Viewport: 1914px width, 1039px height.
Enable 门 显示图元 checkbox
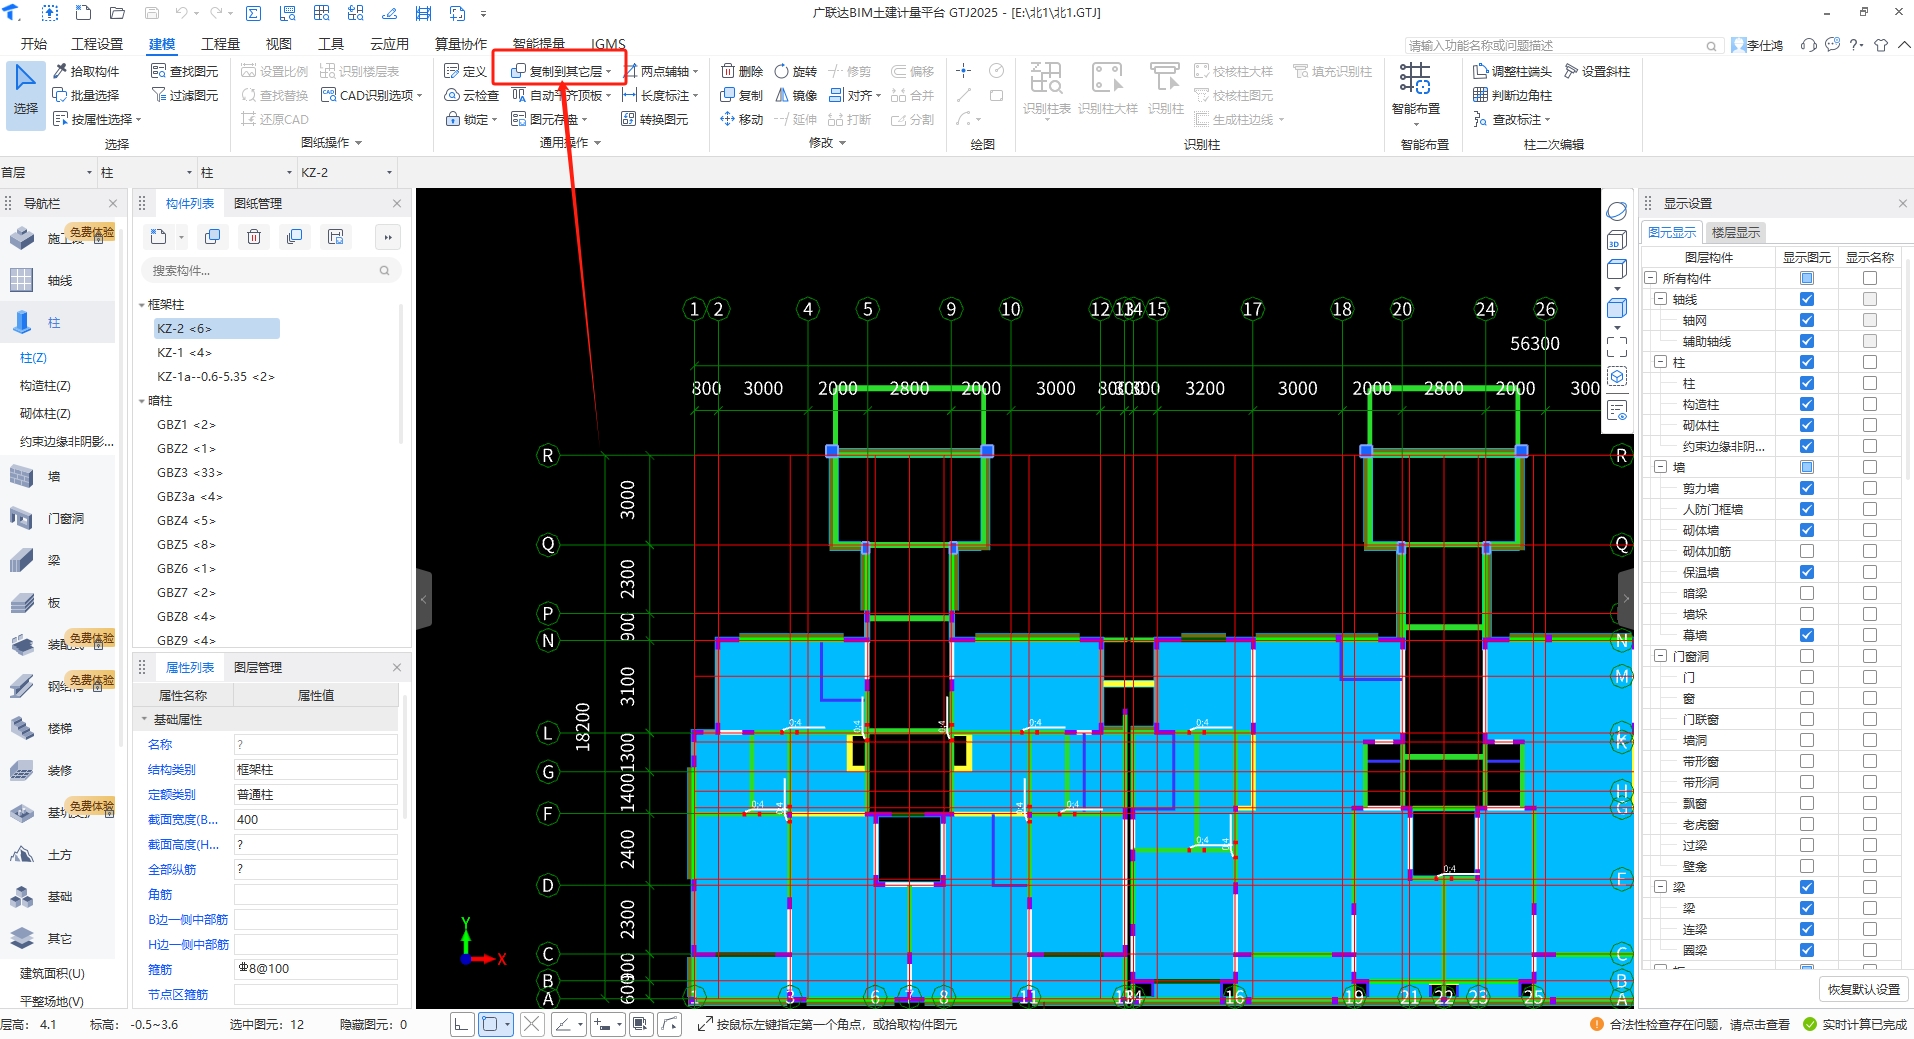point(1807,677)
